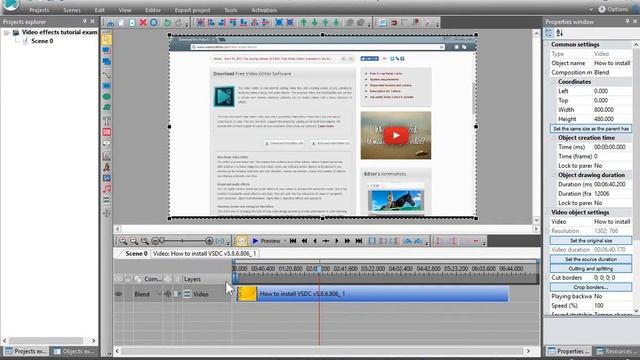This screenshot has height=360, width=640.
Task: Collapse the Object creation time group
Action: tap(554, 138)
